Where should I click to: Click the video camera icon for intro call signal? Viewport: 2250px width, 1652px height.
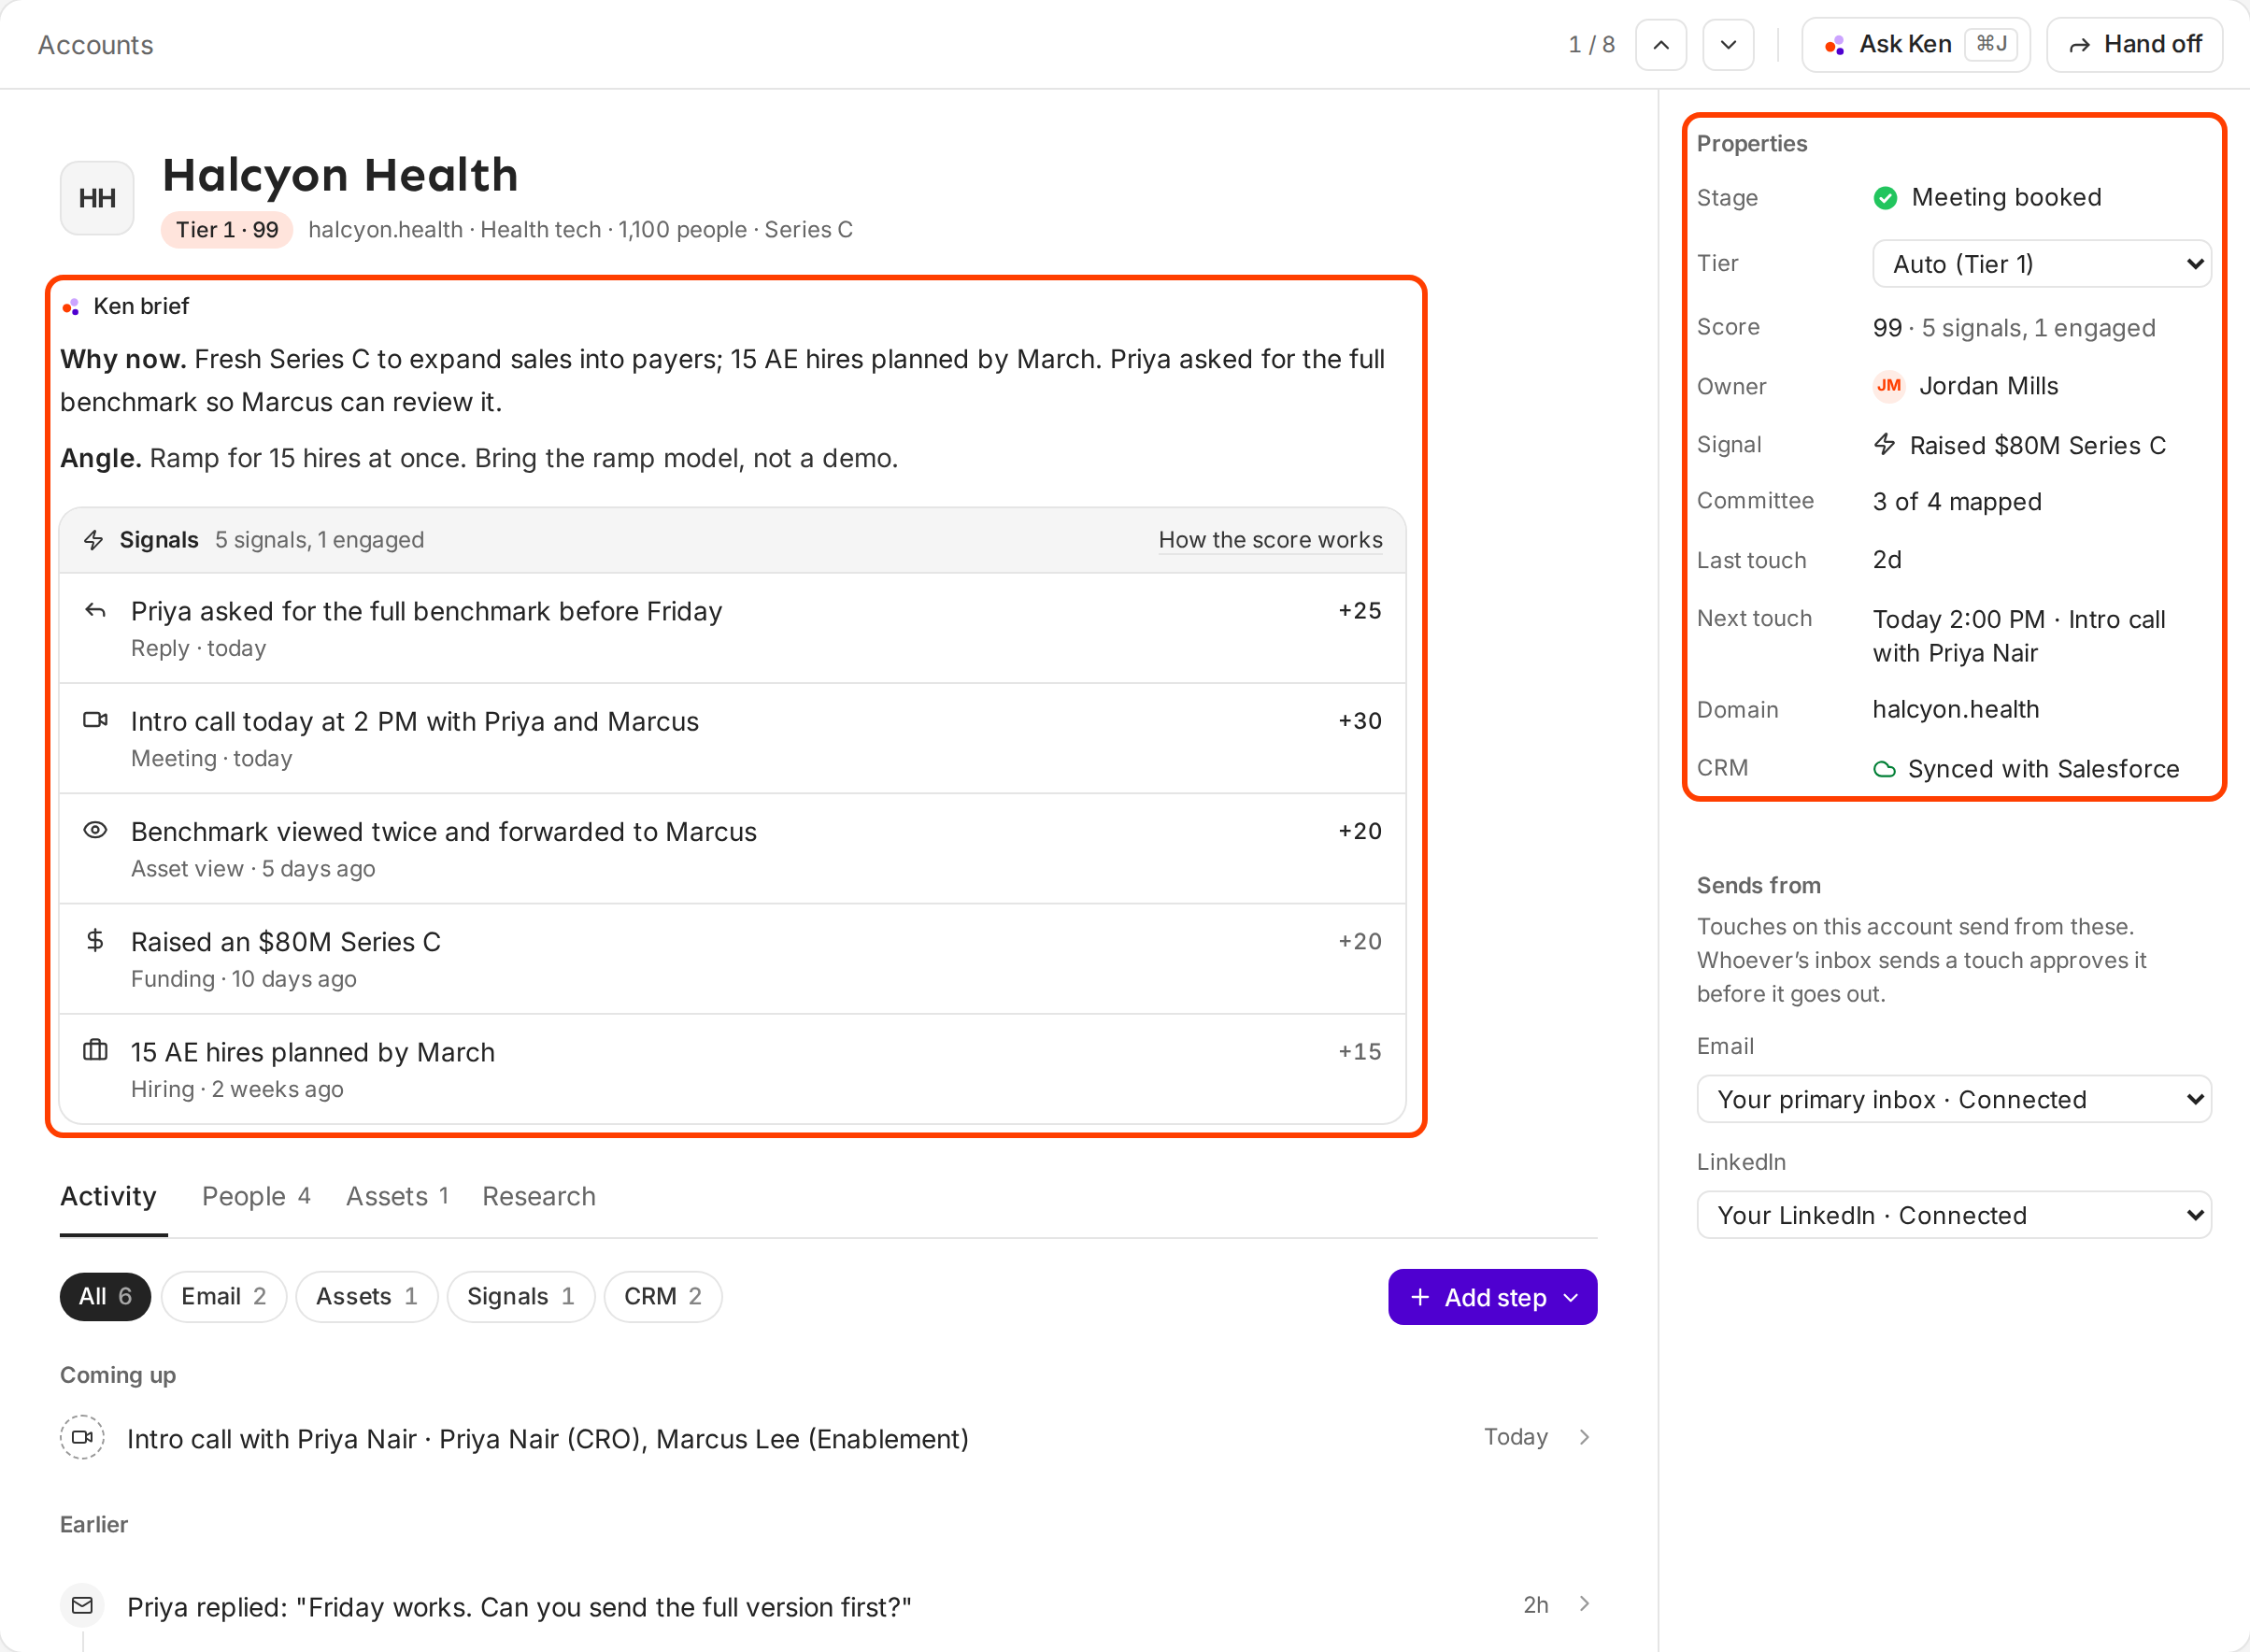pyautogui.click(x=95, y=720)
